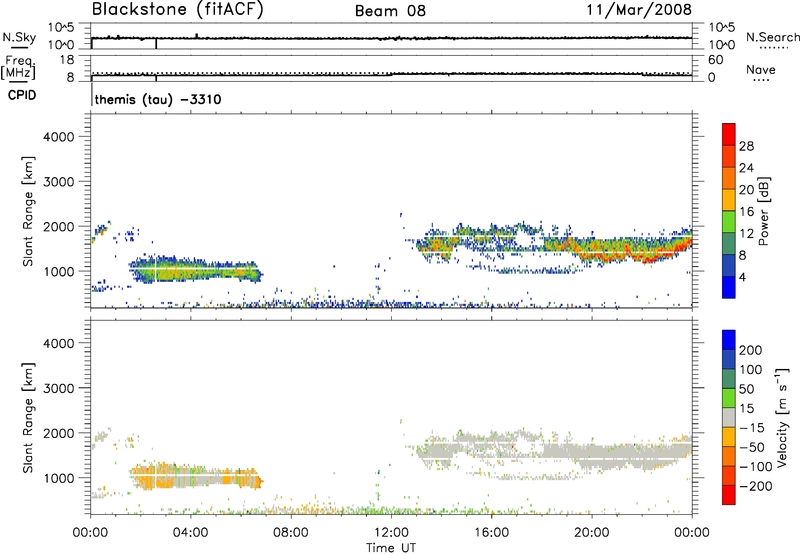Click the '04:00' time axis label
800x554 pixels.
tap(190, 533)
